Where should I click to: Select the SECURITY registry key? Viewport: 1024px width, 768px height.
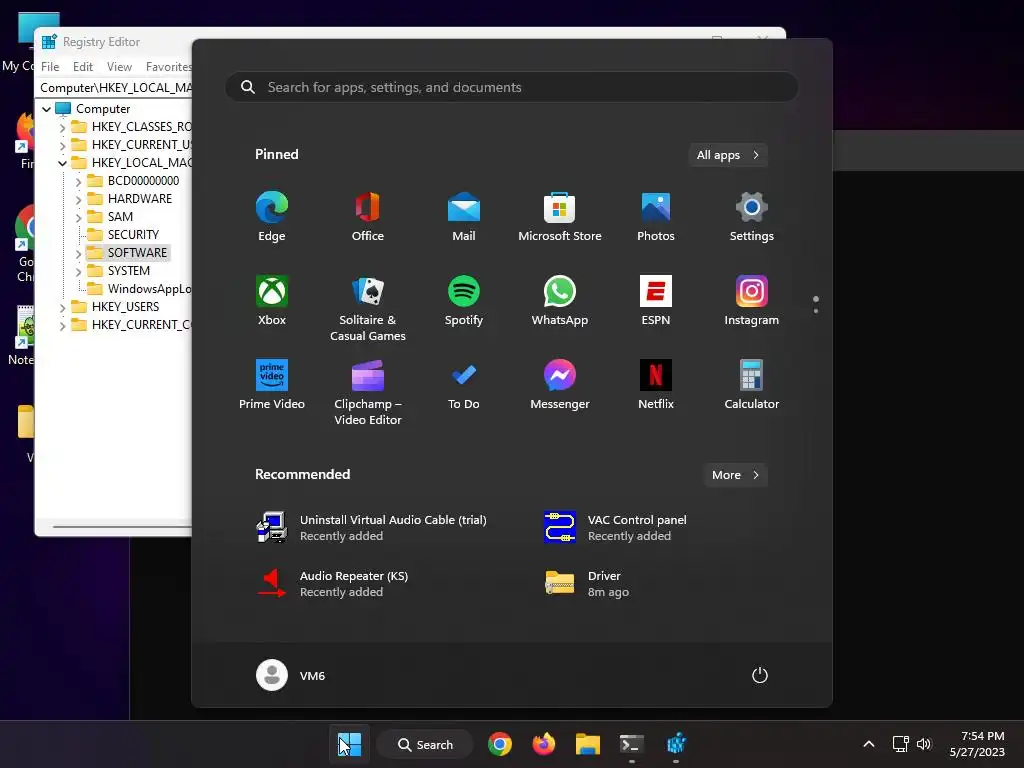(x=133, y=234)
